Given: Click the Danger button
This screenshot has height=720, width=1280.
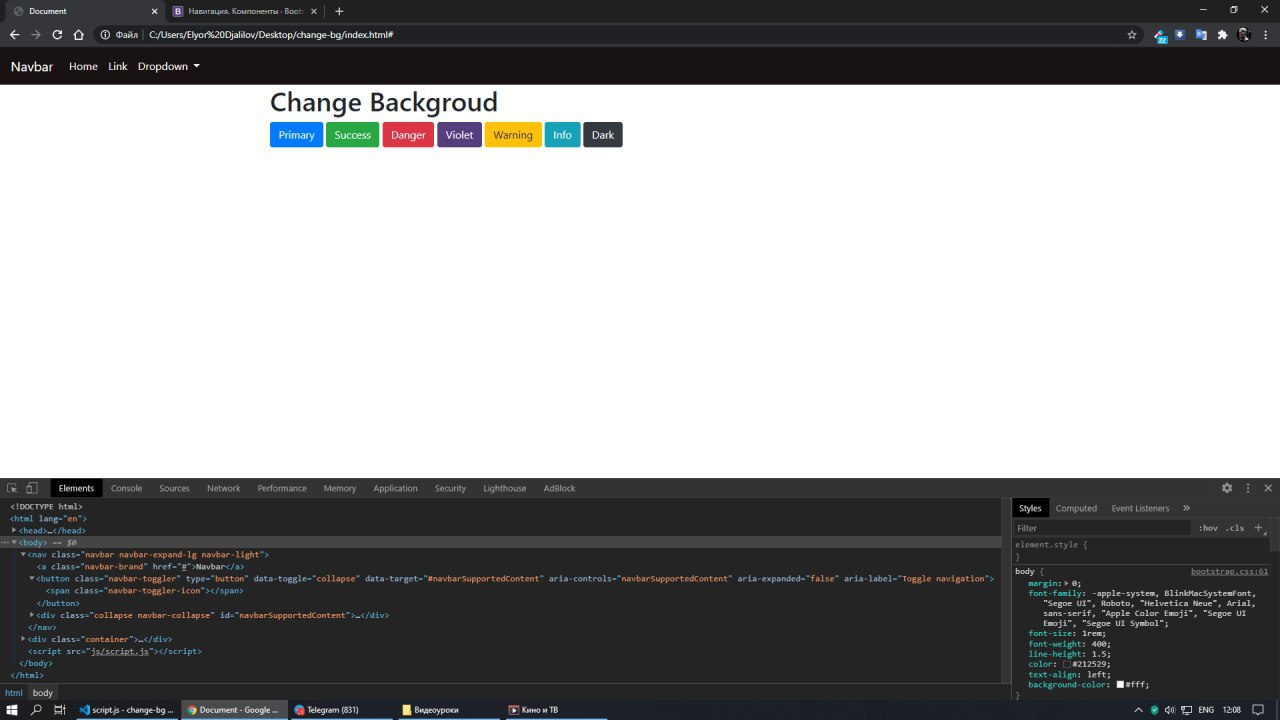Looking at the screenshot, I should point(408,135).
